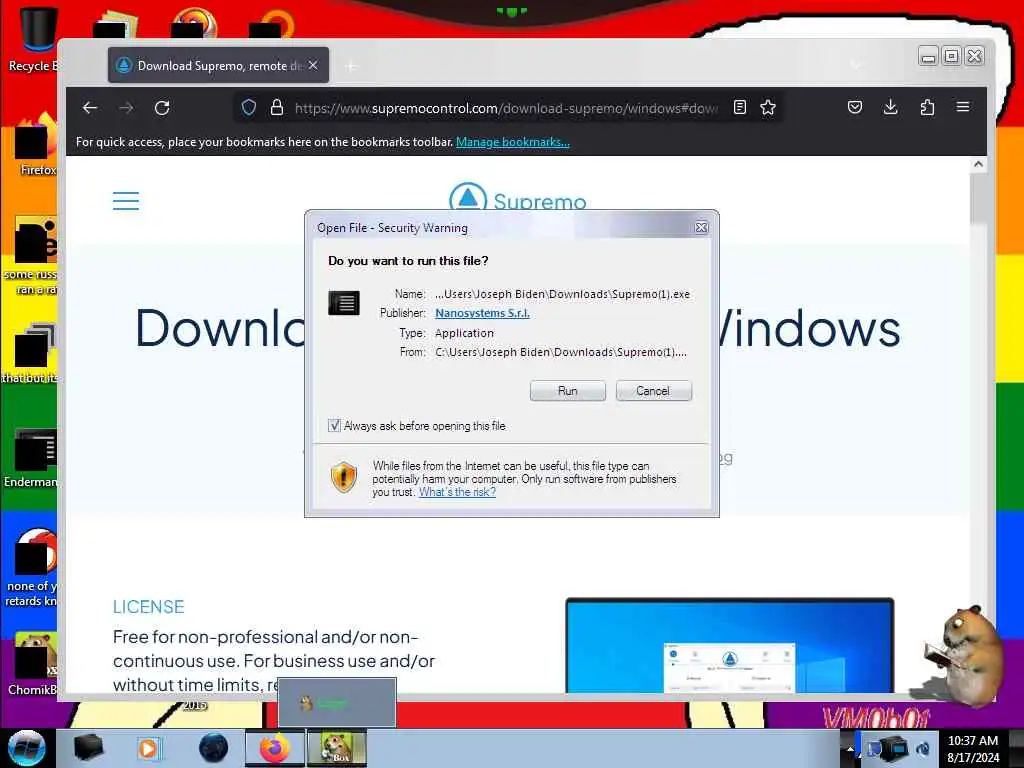Close the Download Supremo tab
The image size is (1024, 768).
tap(313, 65)
